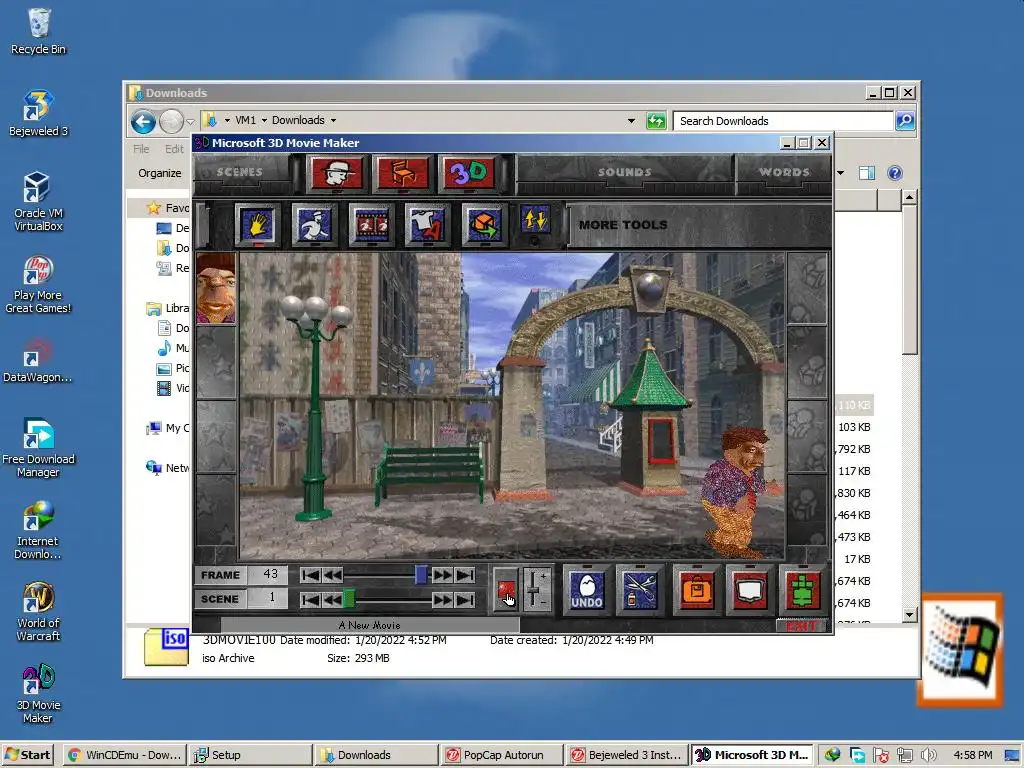Open recent locations dropdown in Downloads
This screenshot has height=768, width=1024.
coord(190,121)
